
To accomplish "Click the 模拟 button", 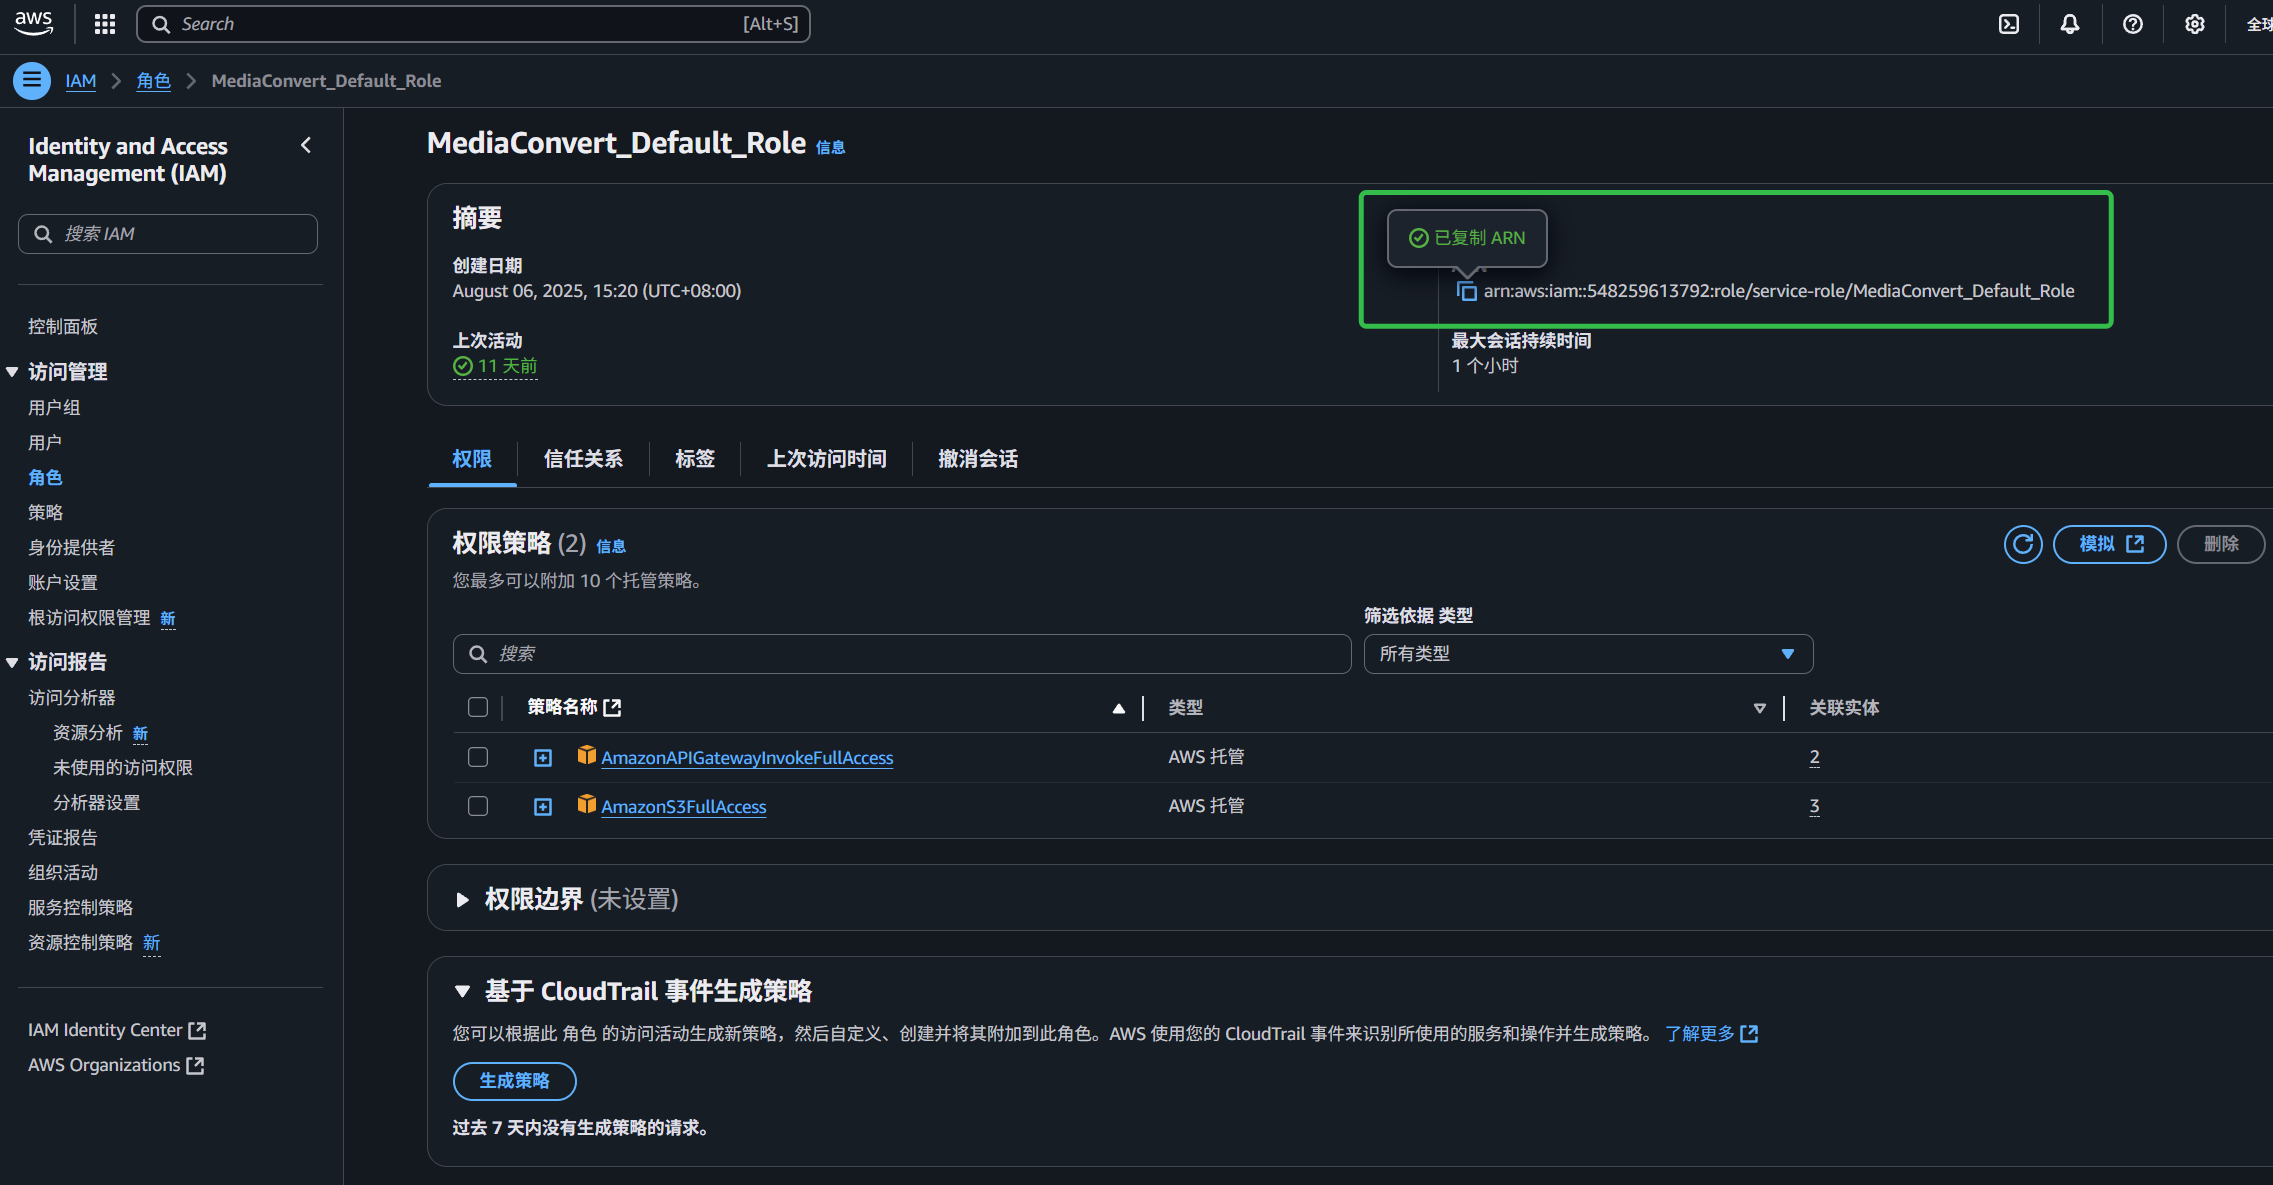I will [x=2110, y=544].
